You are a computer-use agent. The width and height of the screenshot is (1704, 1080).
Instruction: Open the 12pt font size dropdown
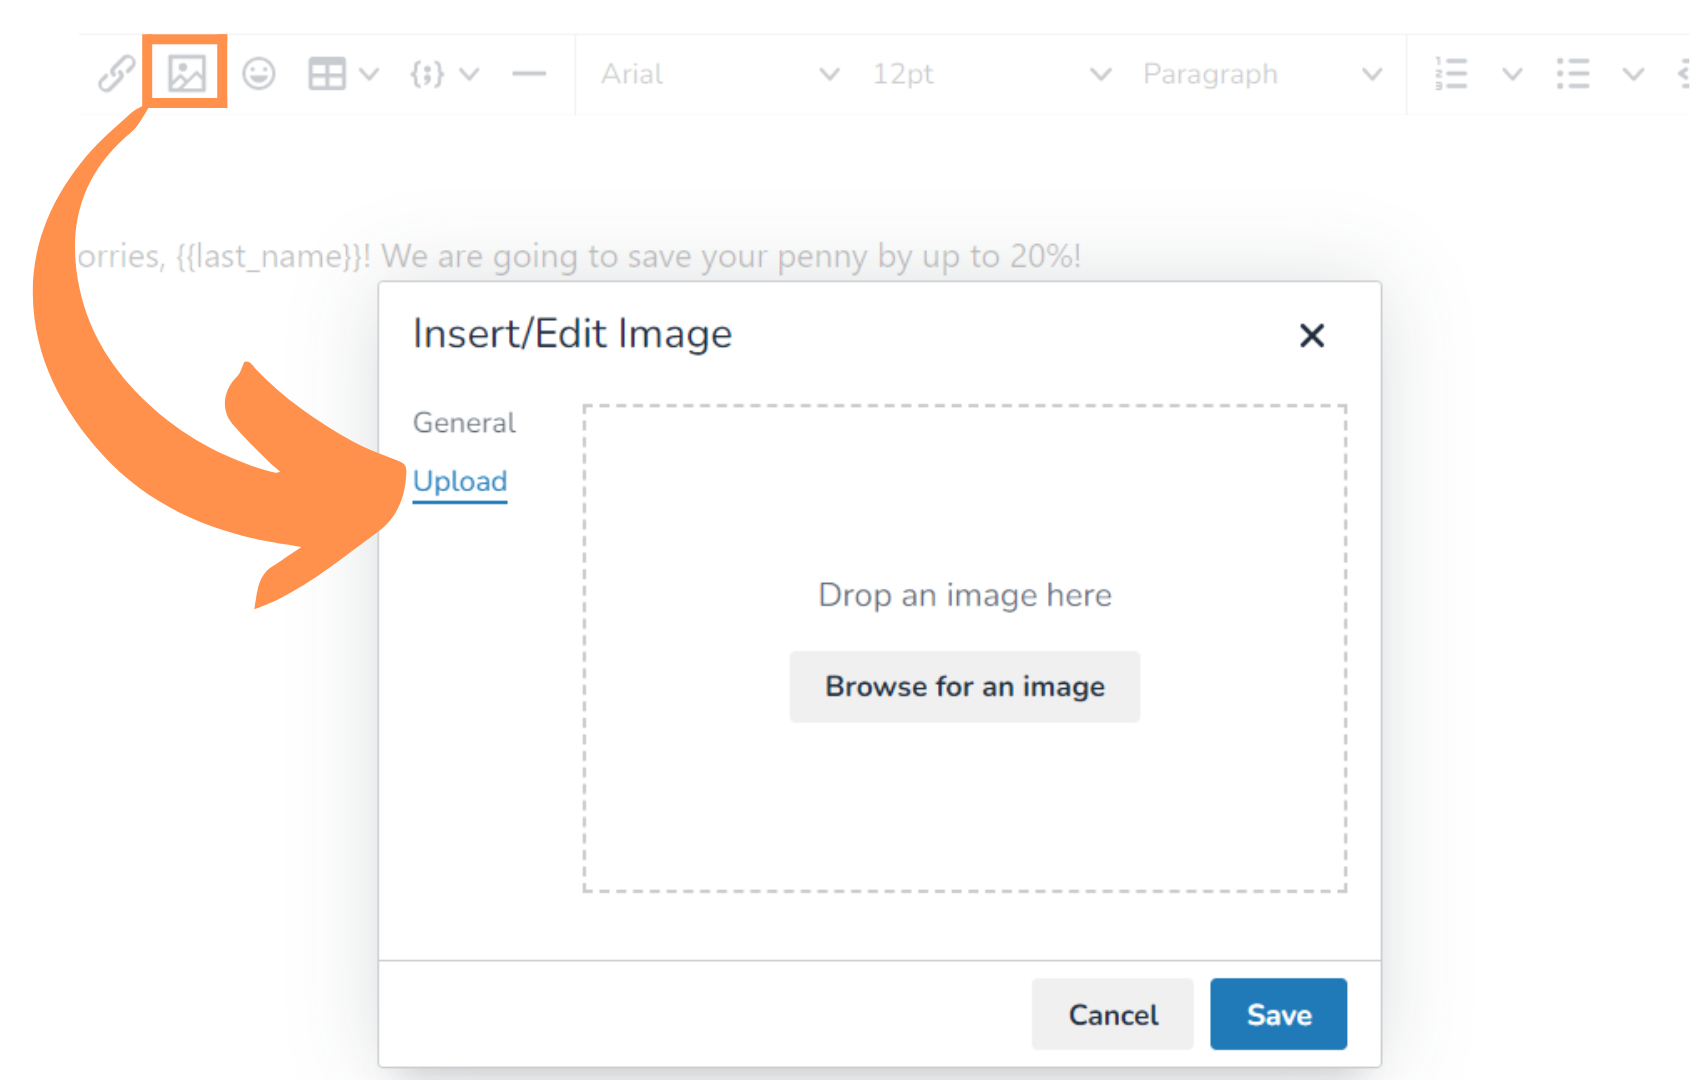click(990, 74)
